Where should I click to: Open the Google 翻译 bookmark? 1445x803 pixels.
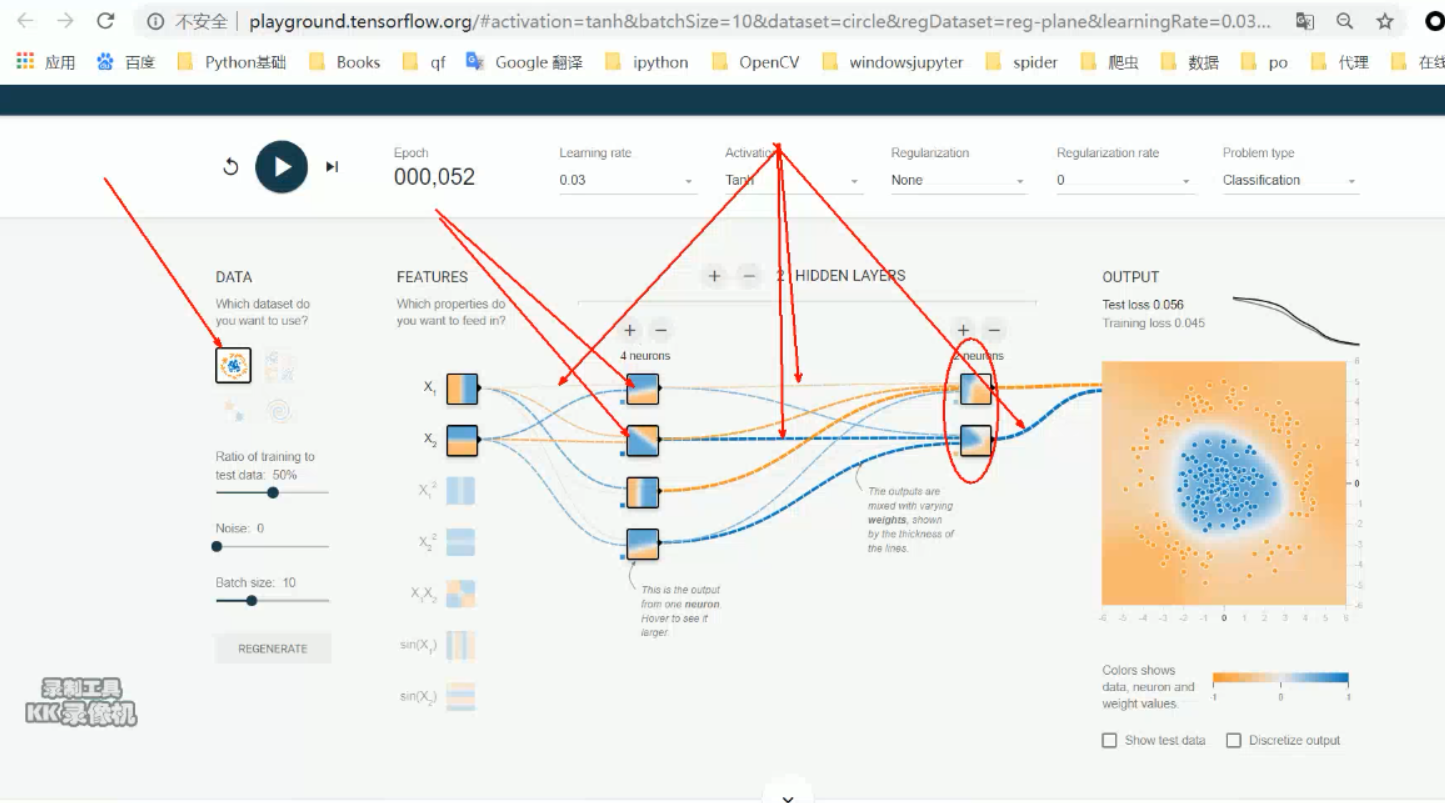click(525, 62)
